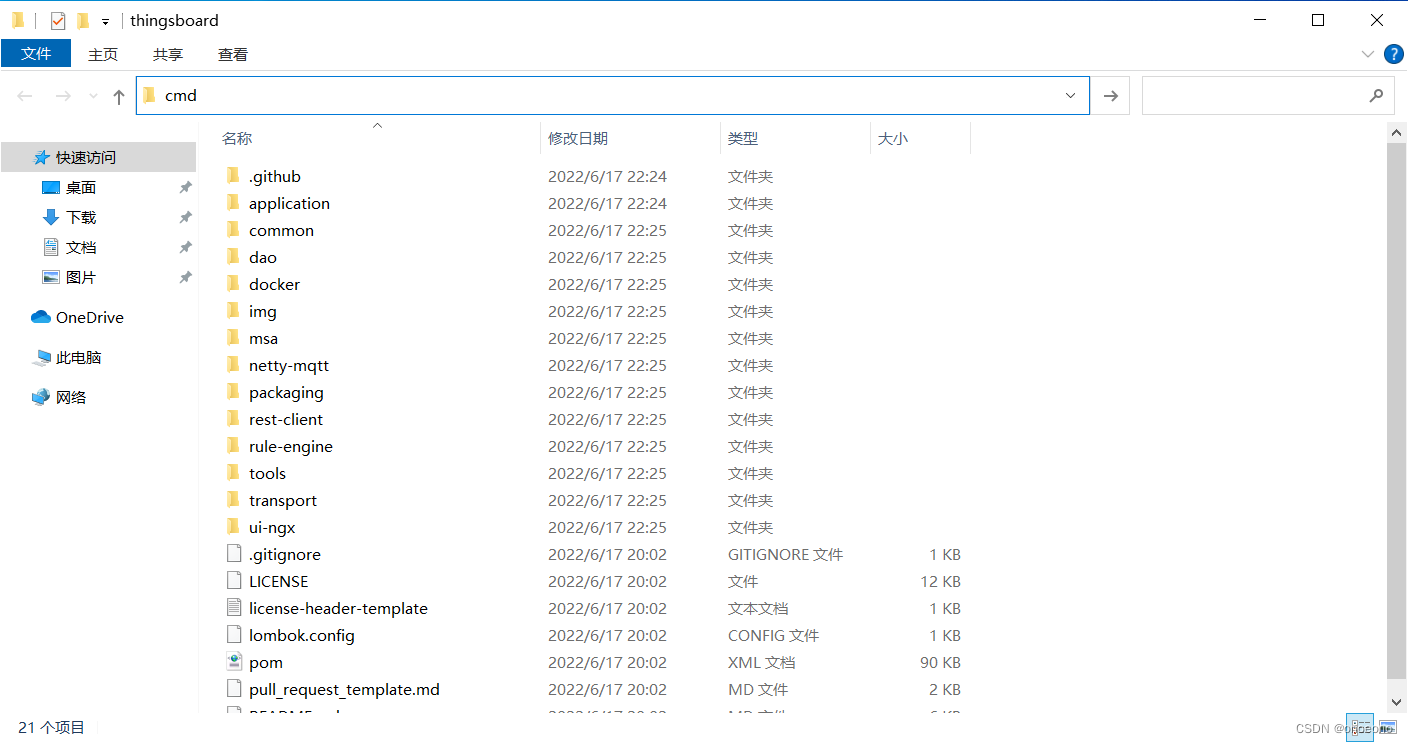This screenshot has height=743, width=1408.
Task: Click the magnifier search icon
Action: [1376, 96]
